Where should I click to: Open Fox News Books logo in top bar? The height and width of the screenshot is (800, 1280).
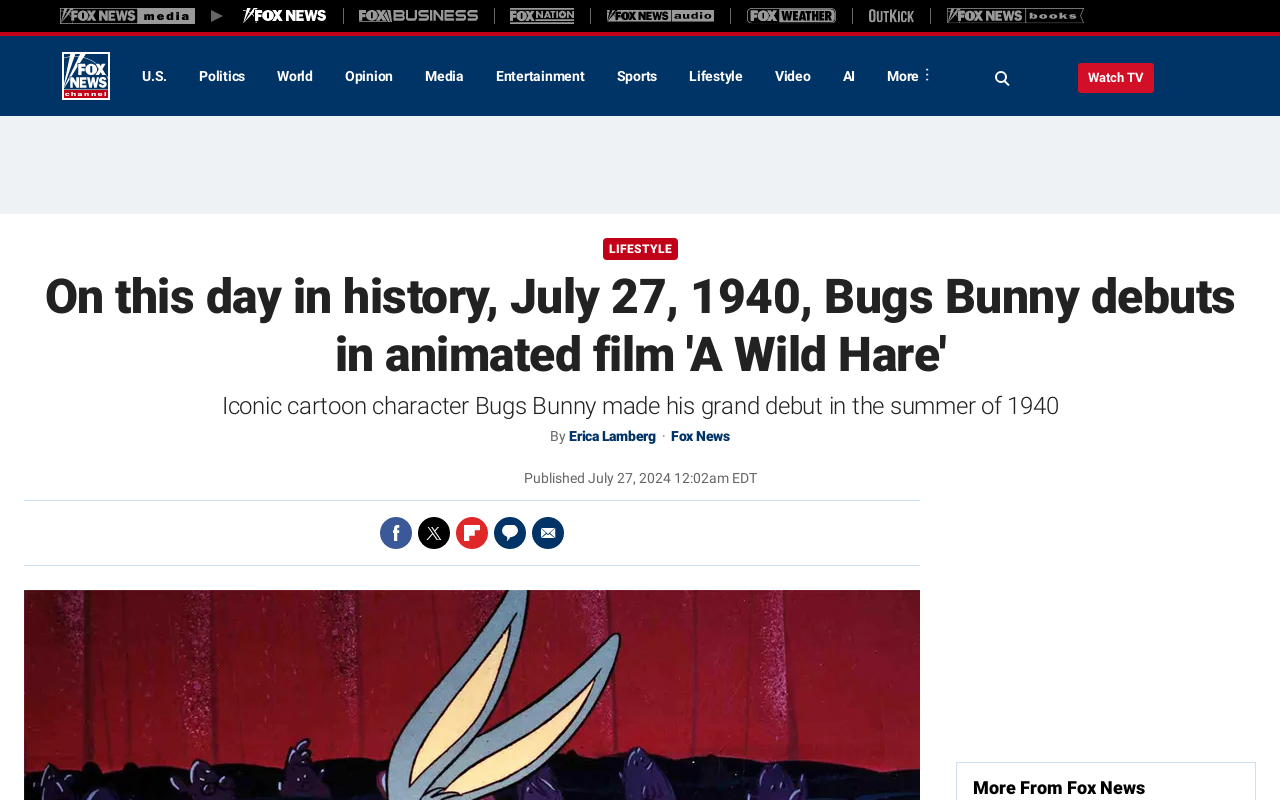(1015, 16)
